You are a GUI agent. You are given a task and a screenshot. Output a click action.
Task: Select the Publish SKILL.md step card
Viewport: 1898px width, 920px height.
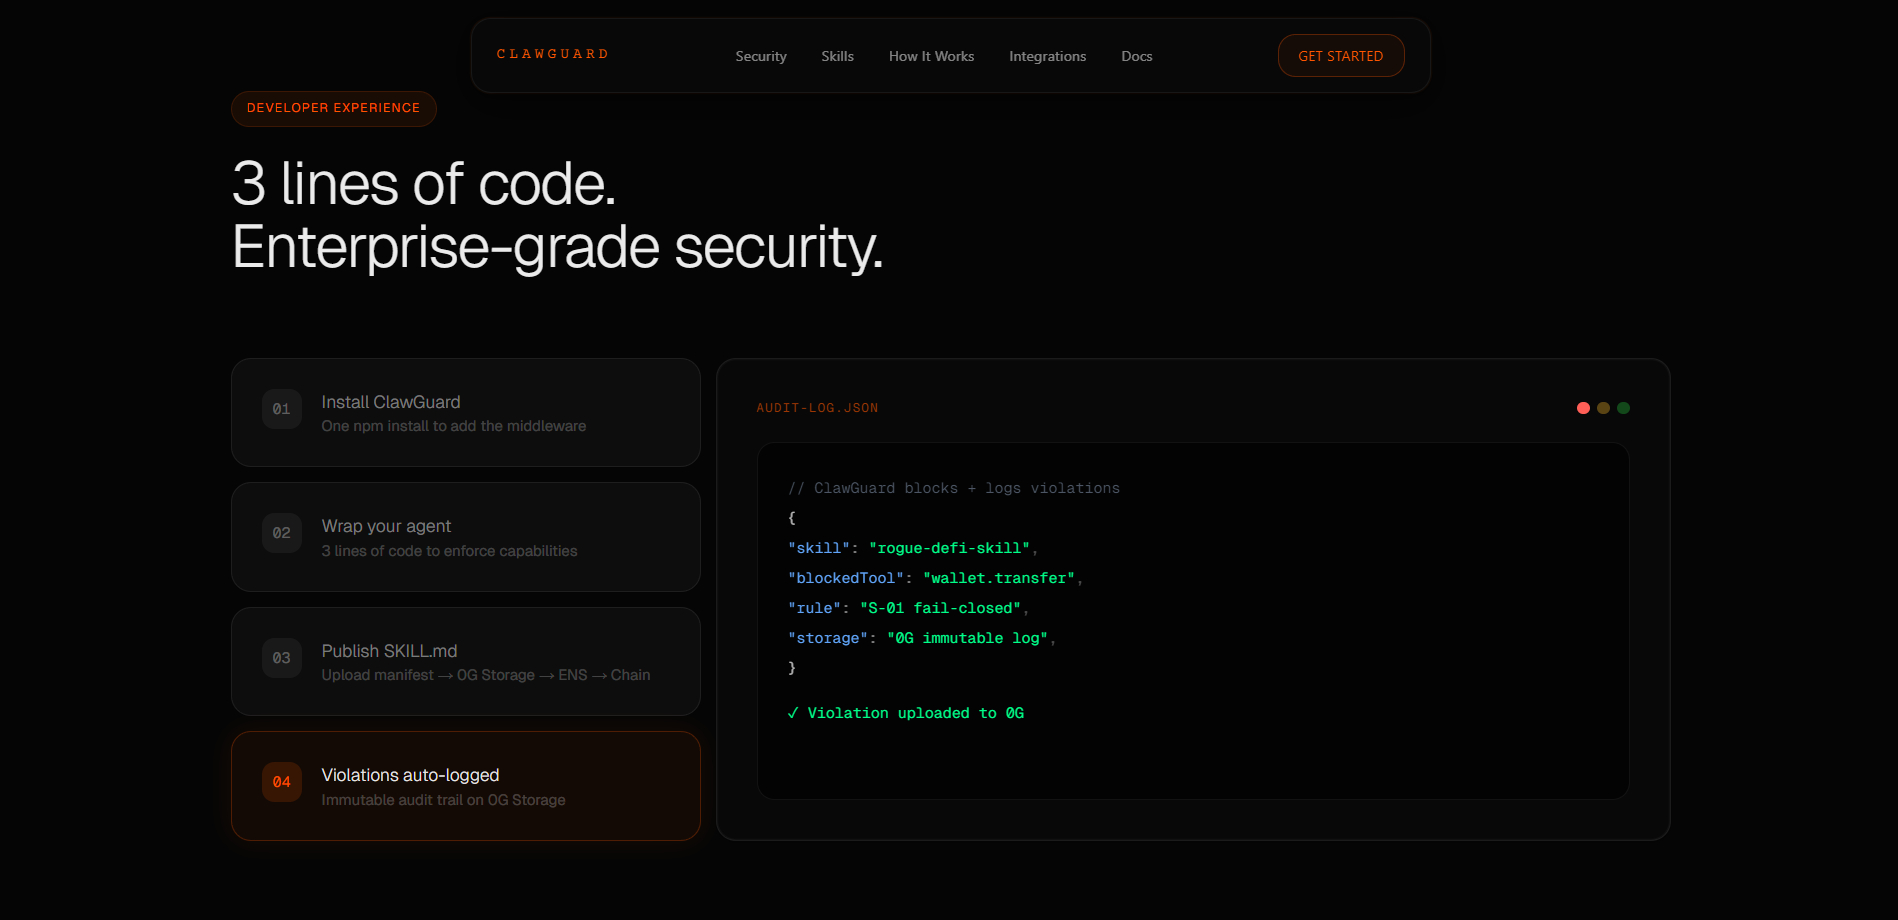click(x=466, y=661)
